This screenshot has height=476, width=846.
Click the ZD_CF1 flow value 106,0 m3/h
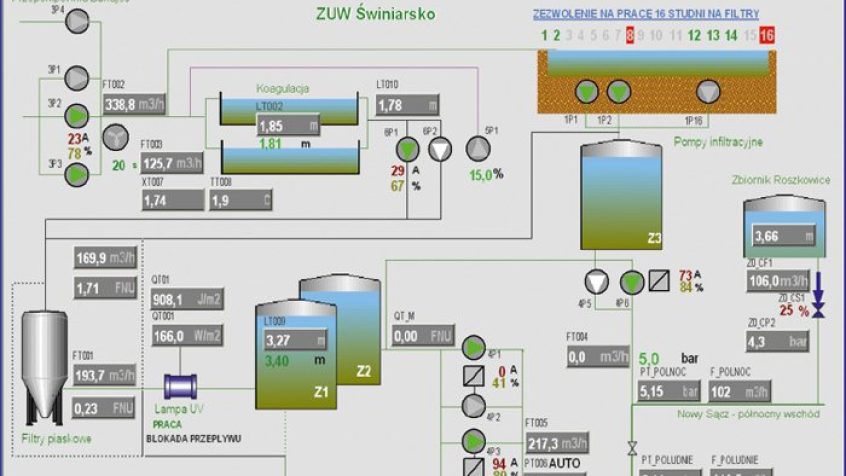pos(778,281)
